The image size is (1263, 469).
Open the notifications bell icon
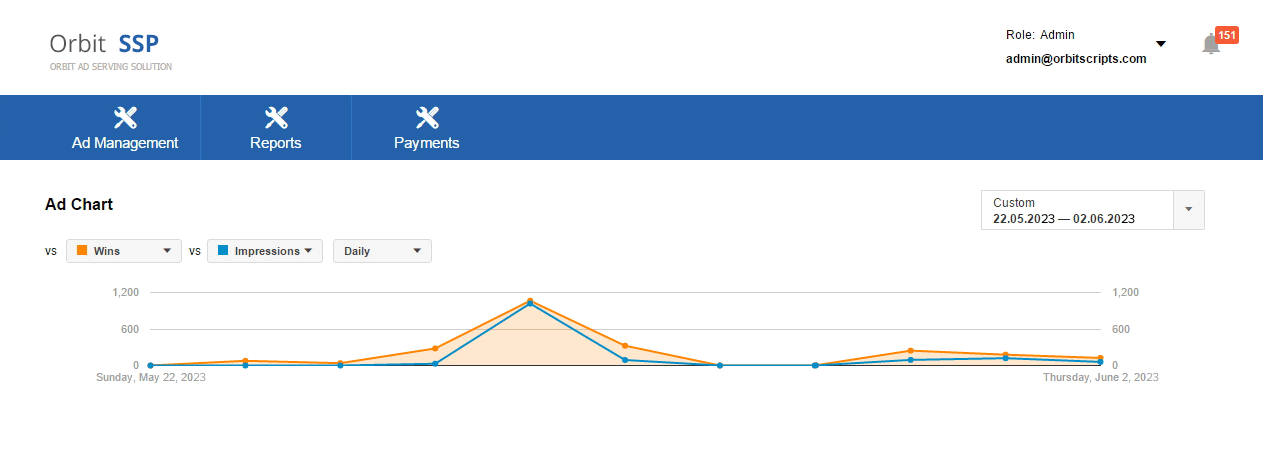(1211, 44)
